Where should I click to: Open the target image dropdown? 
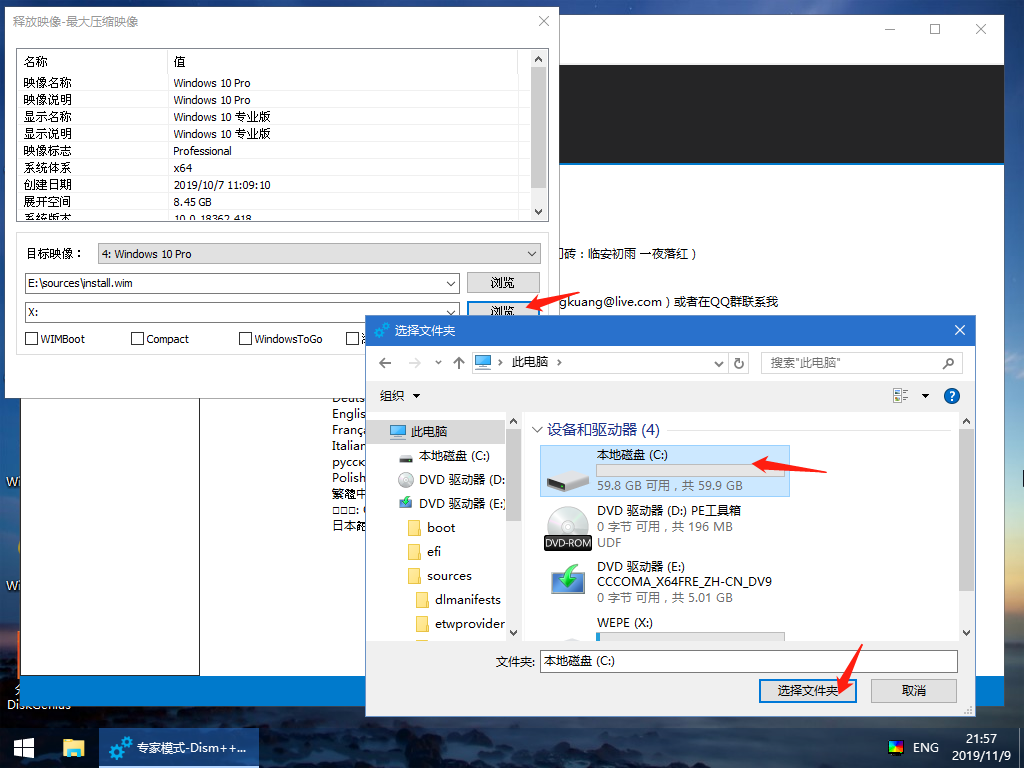(532, 254)
